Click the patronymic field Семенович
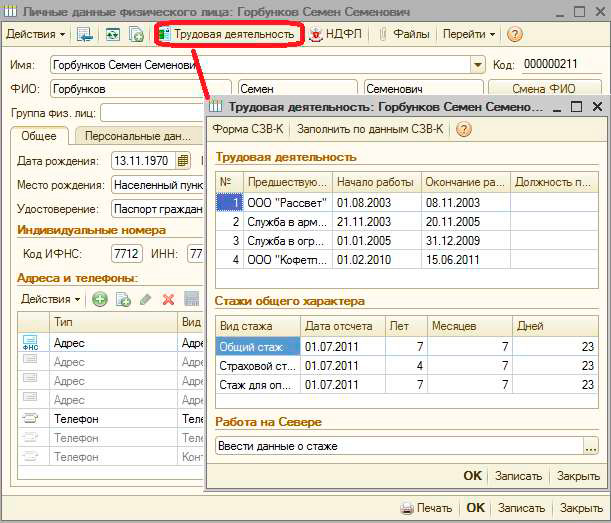The width and height of the screenshot is (611, 523). 423,89
